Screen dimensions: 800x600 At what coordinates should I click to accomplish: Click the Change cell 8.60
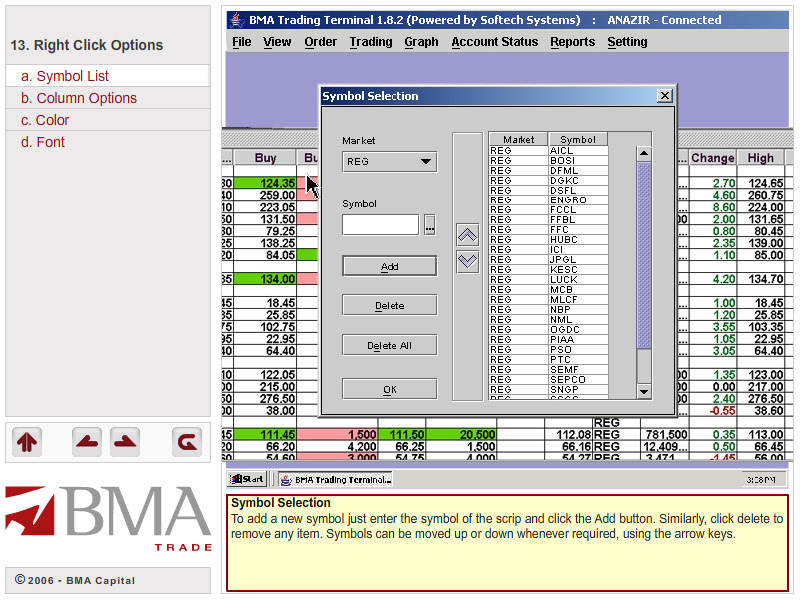(713, 207)
